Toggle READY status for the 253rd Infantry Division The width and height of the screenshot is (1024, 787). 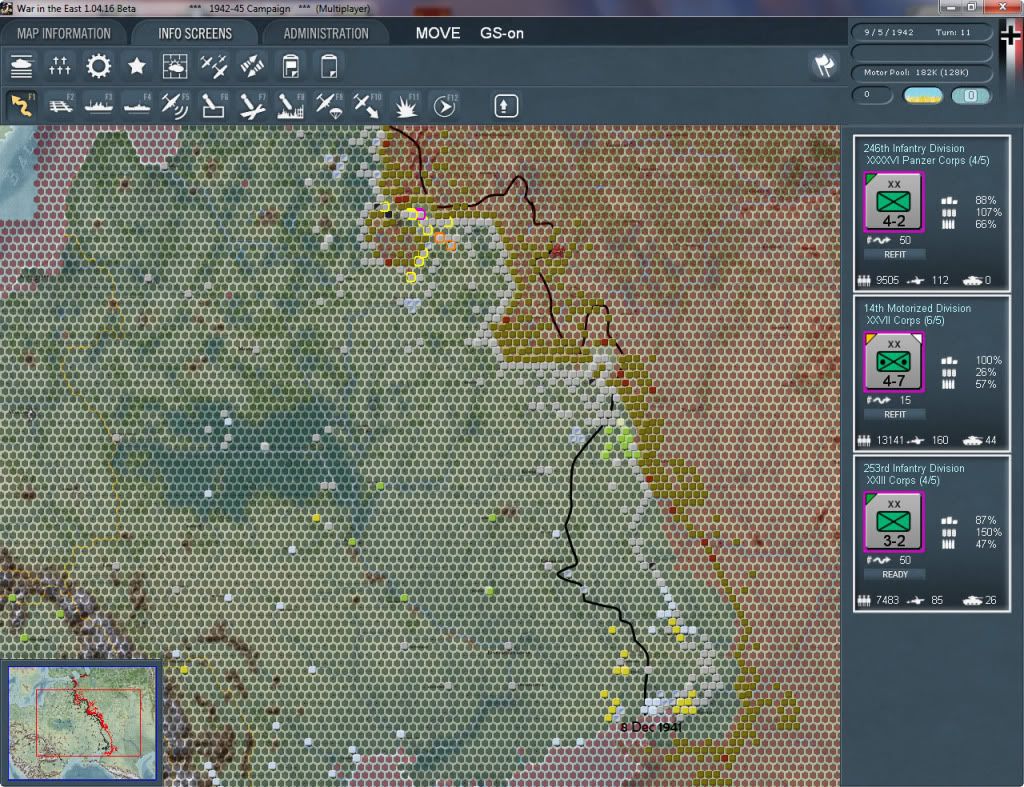click(x=895, y=575)
